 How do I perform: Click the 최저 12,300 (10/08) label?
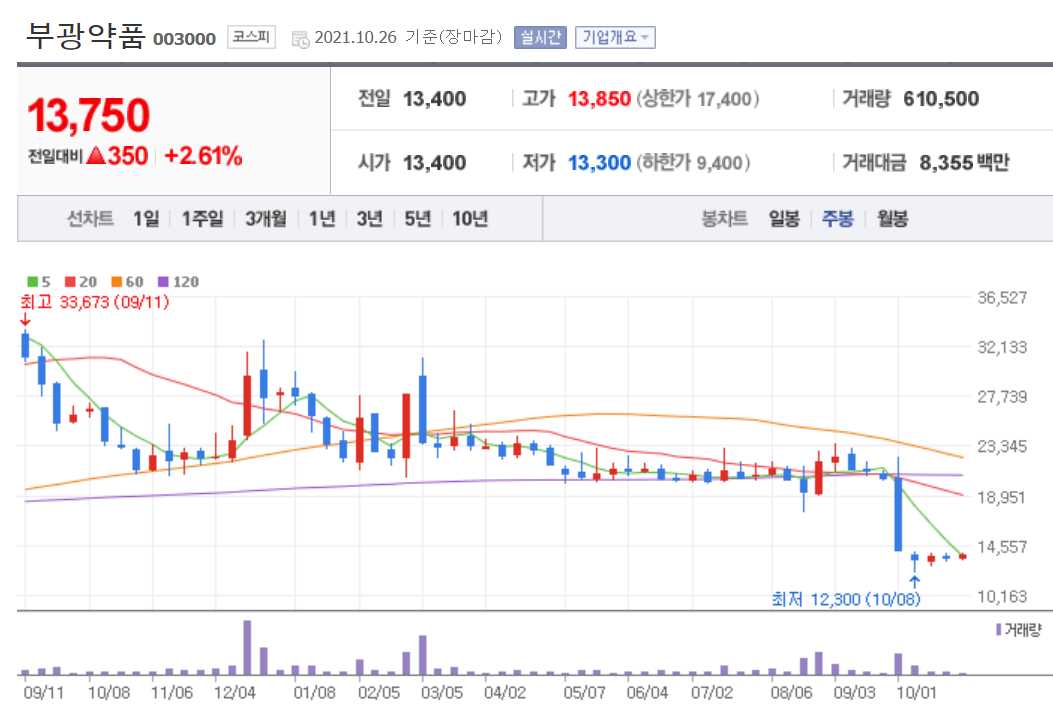pyautogui.click(x=846, y=598)
